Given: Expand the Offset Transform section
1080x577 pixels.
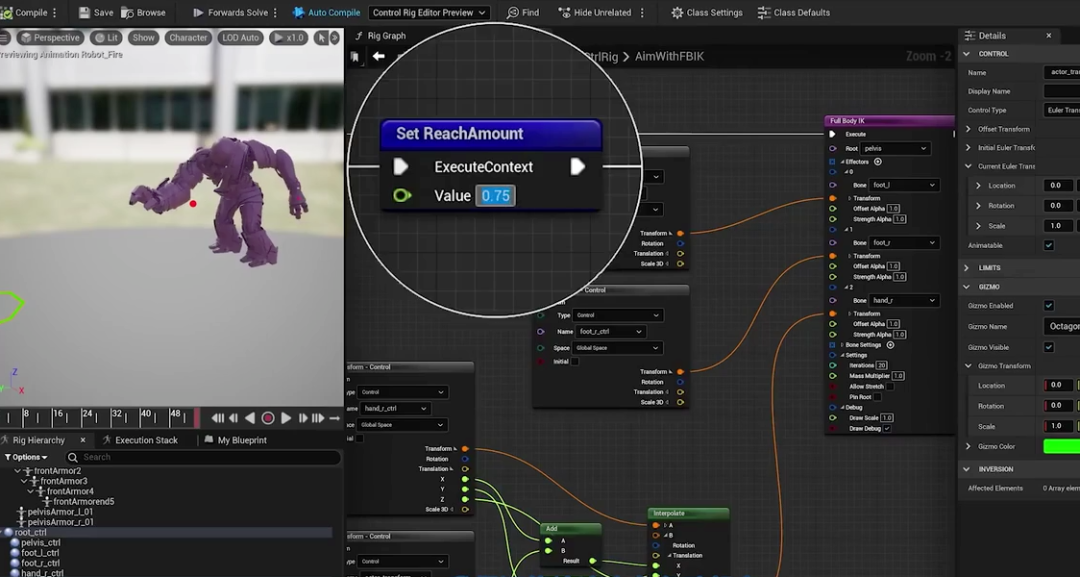Looking at the screenshot, I should (969, 129).
